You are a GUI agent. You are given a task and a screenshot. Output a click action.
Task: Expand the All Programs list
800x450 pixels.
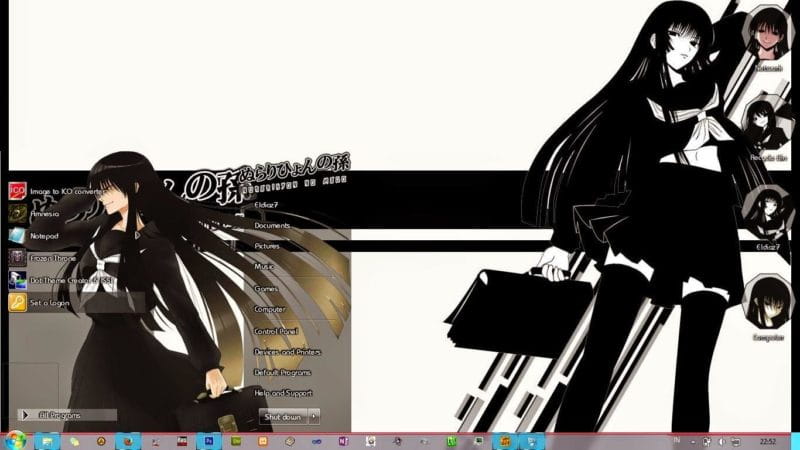pyautogui.click(x=60, y=415)
